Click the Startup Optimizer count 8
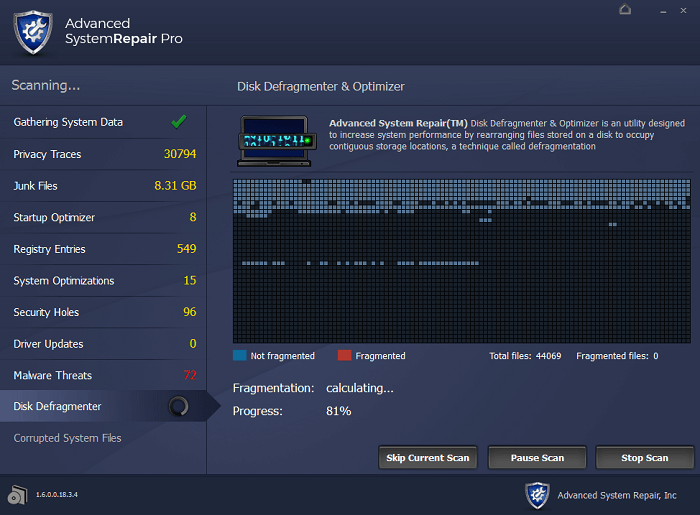The height and width of the screenshot is (515, 700). coord(193,217)
